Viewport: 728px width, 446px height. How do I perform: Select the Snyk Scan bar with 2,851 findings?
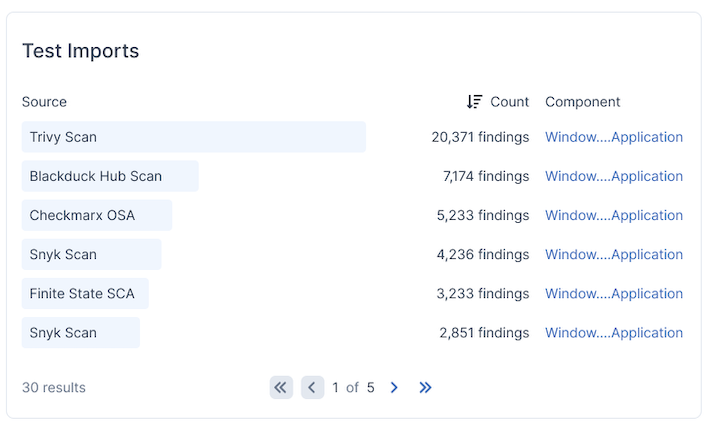coord(80,333)
